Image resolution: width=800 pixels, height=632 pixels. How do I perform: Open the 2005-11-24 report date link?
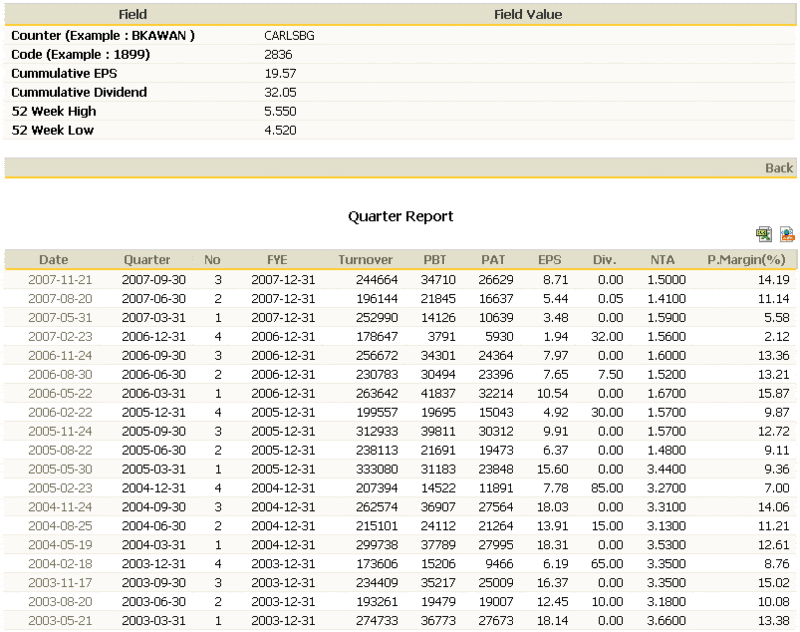(x=60, y=432)
